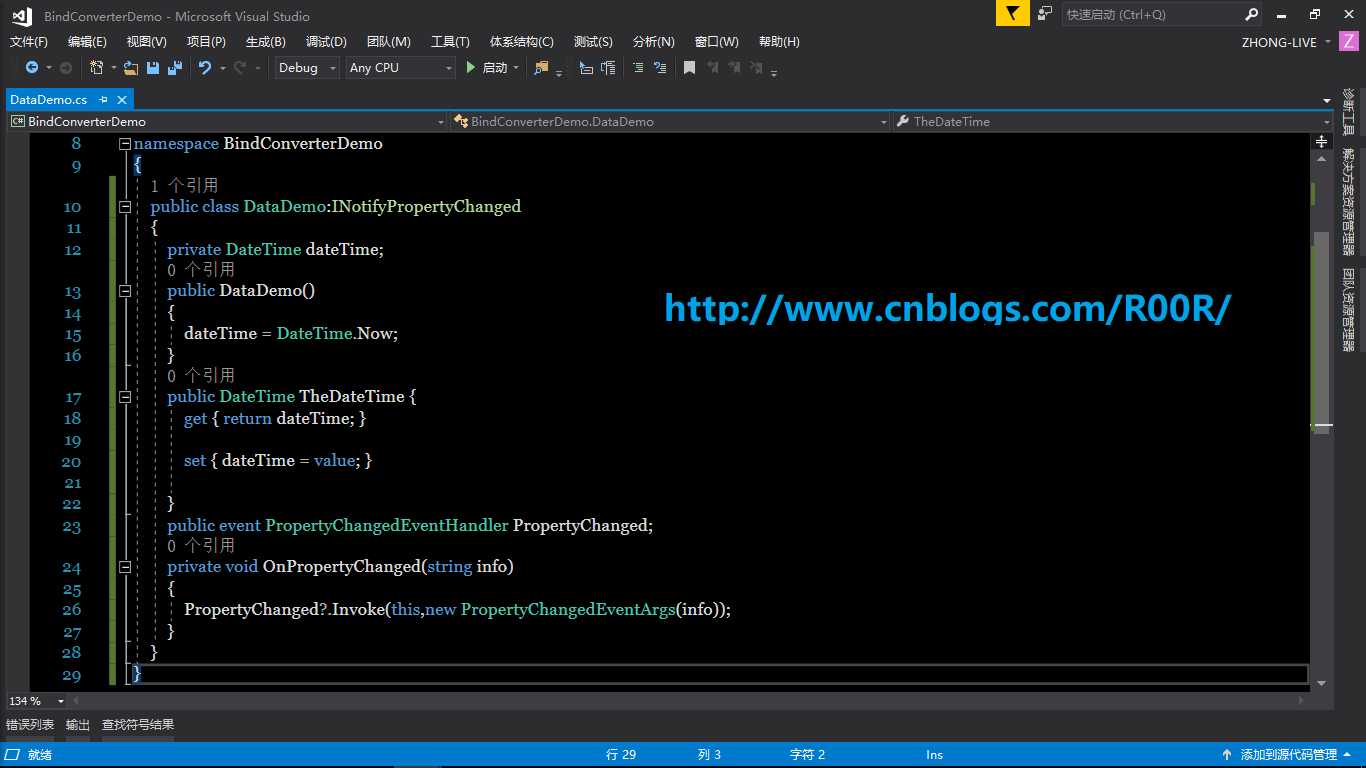
Task: Collapse the DataDemo class outline
Action: point(125,207)
